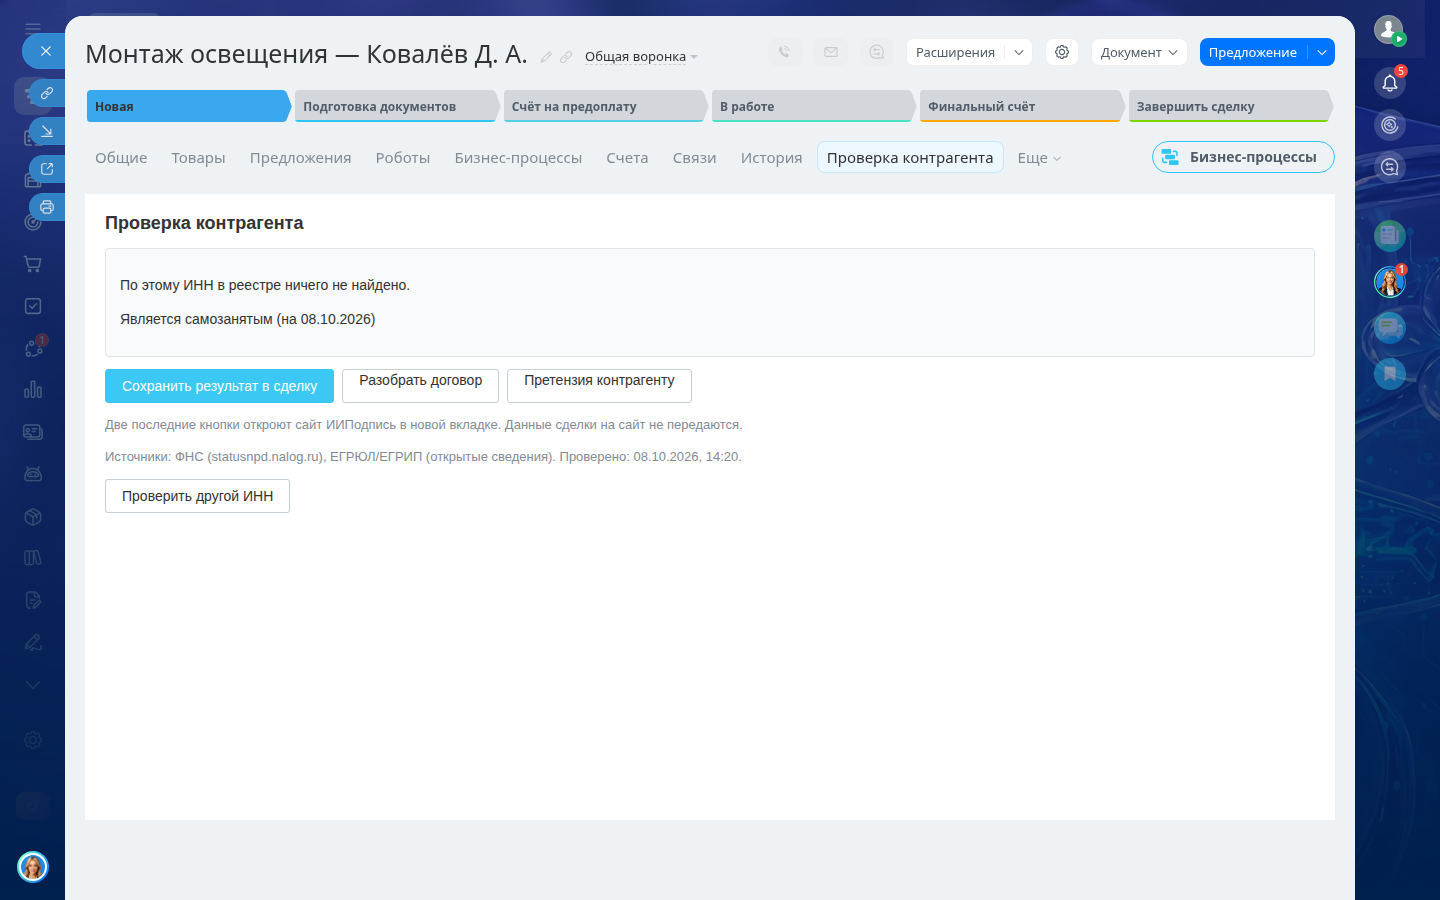1440x900 pixels.
Task: Open box inventory icon in left sidebar
Action: tap(33, 516)
